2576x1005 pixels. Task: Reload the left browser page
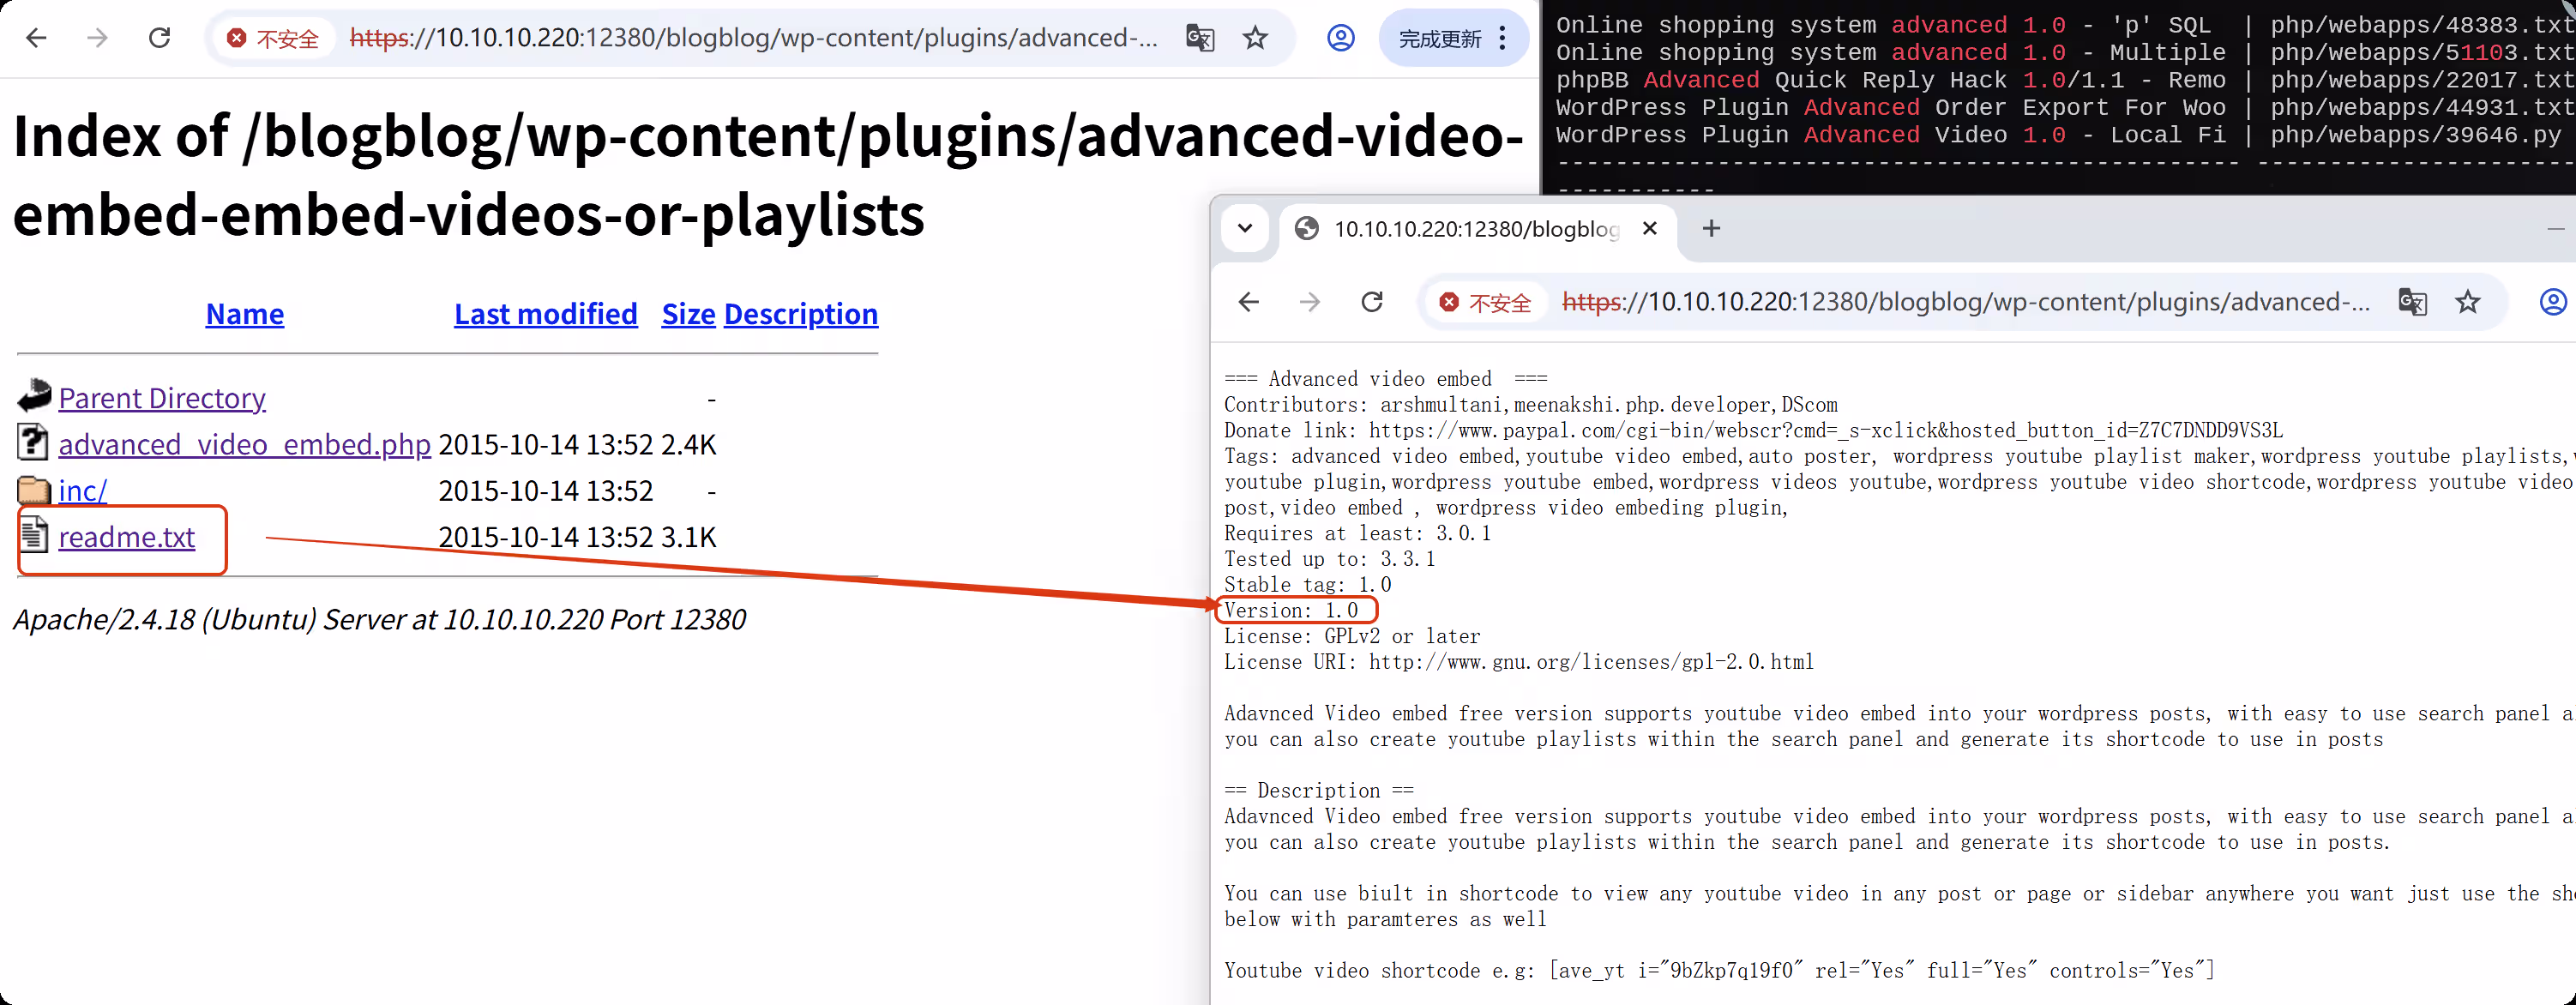(x=159, y=38)
